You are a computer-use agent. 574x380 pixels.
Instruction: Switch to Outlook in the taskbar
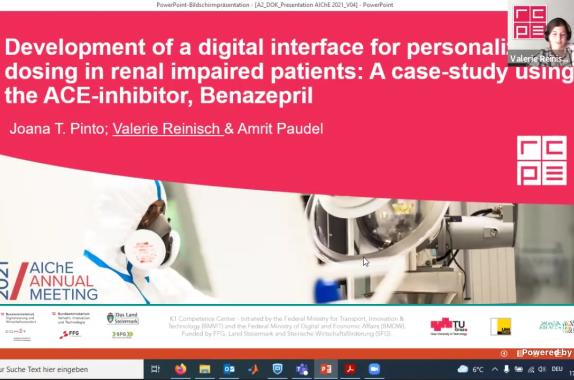(229, 369)
